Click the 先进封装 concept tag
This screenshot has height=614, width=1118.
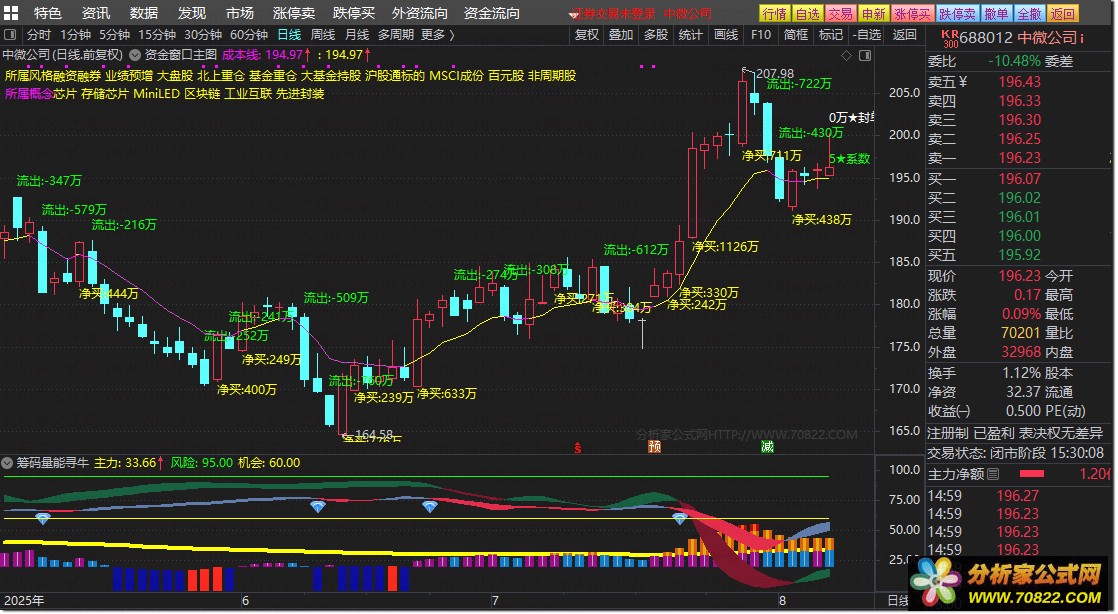pos(300,93)
